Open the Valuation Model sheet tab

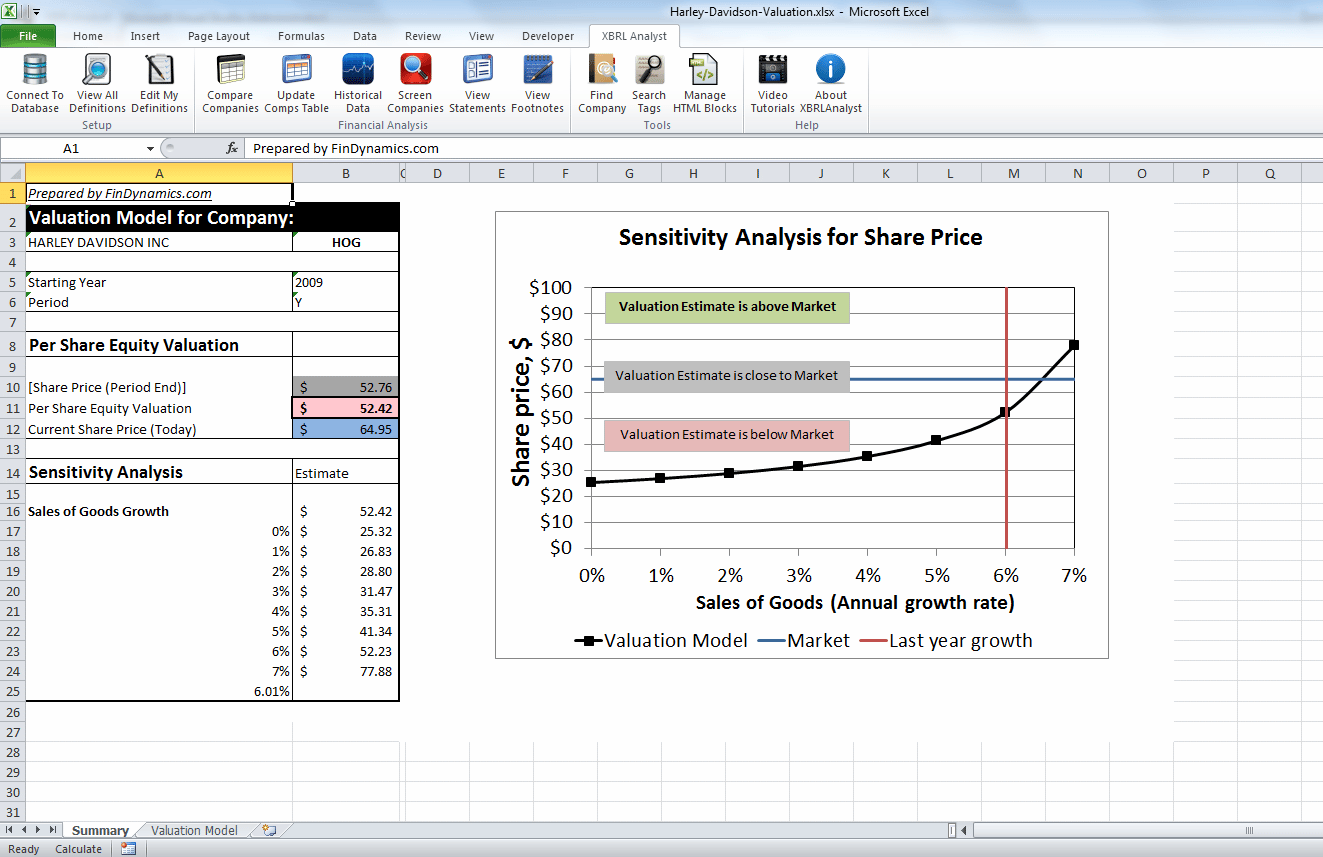194,830
